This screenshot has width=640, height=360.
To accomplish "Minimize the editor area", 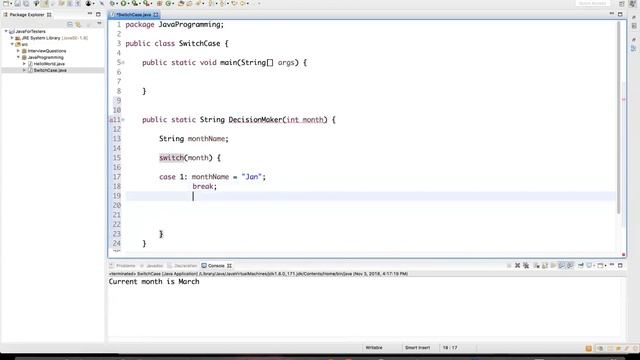I will click(x=611, y=14).
